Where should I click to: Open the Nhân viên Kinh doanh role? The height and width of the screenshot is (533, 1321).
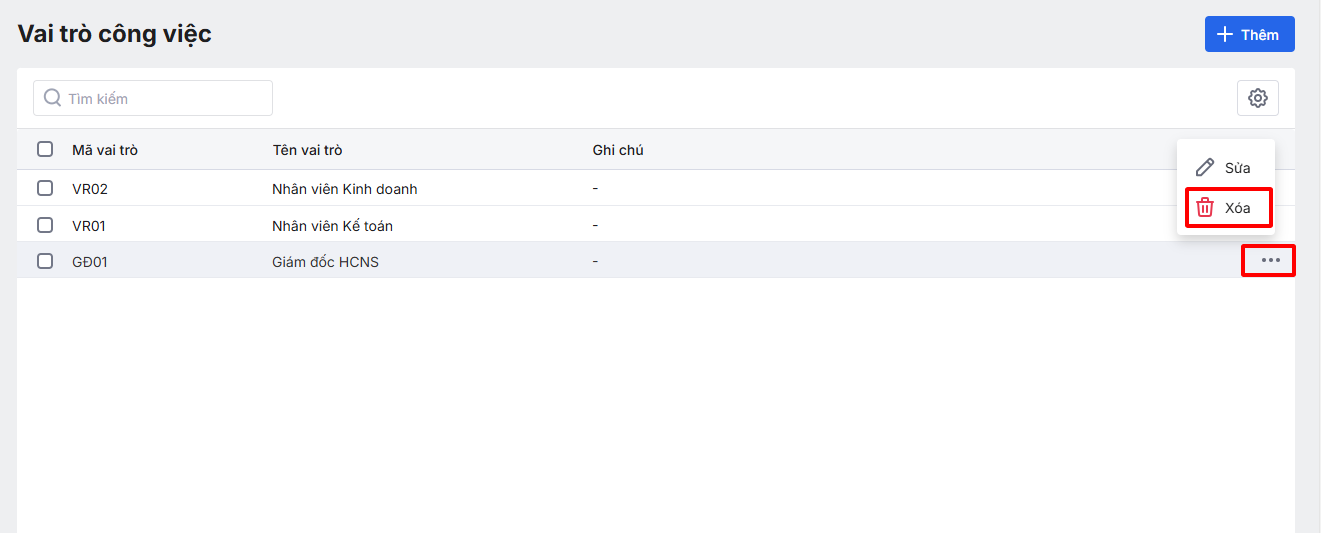[x=344, y=189]
